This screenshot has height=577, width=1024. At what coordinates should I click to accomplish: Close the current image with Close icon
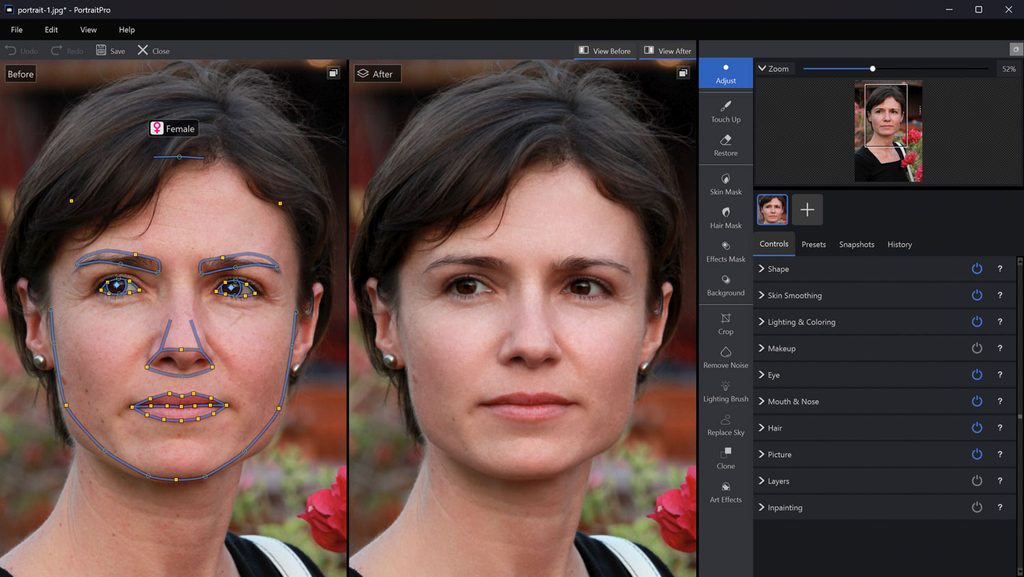click(142, 50)
